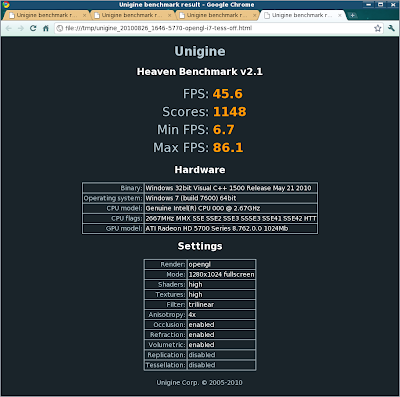Click the Unigine page heading
Screen dimensions: 400x397
pos(200,51)
